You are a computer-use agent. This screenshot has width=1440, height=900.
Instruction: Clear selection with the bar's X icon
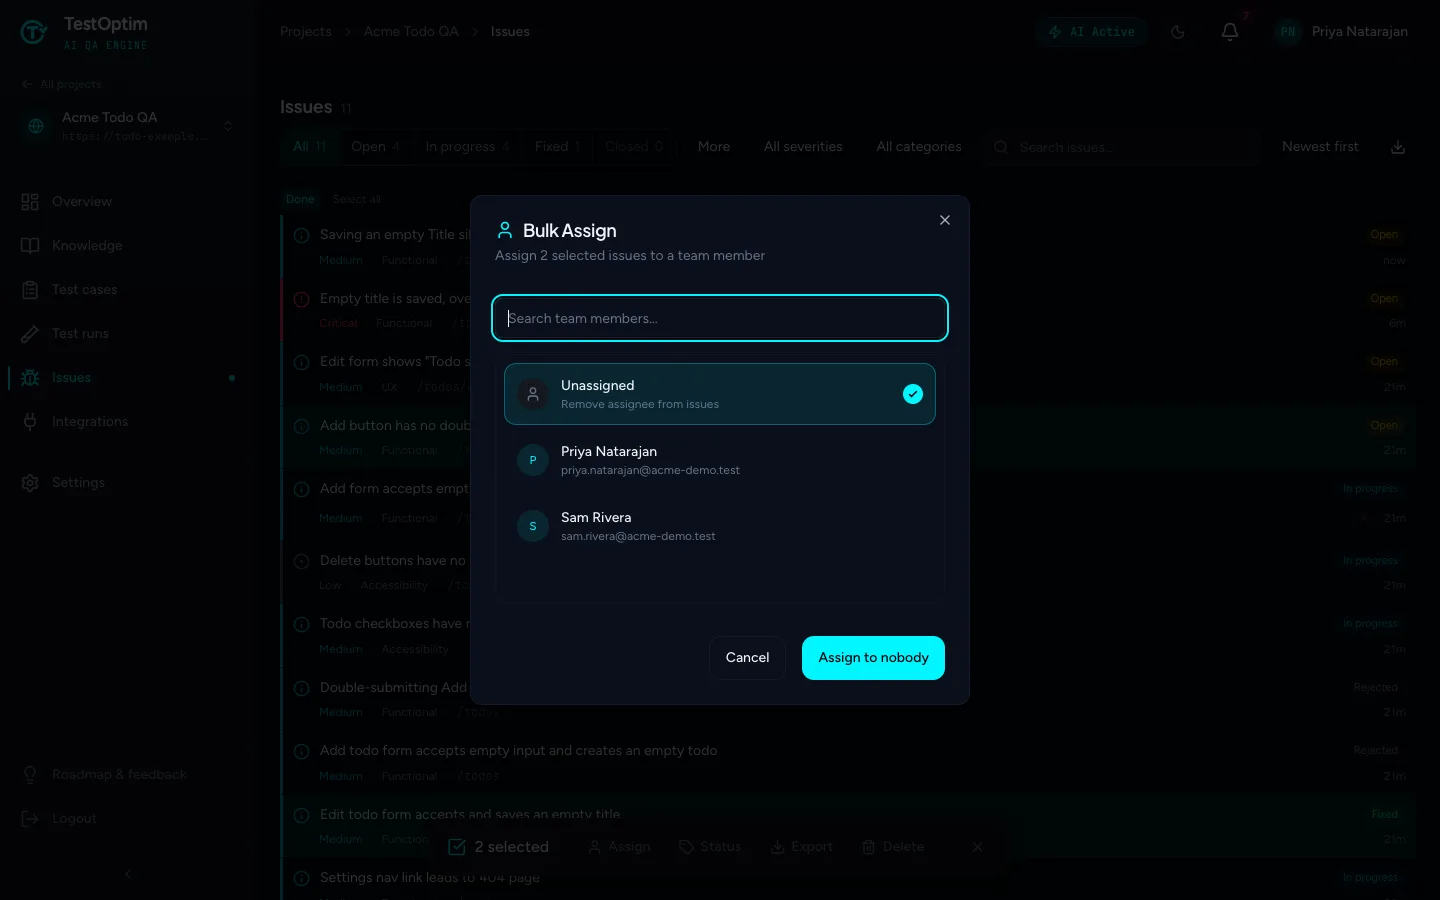(978, 847)
